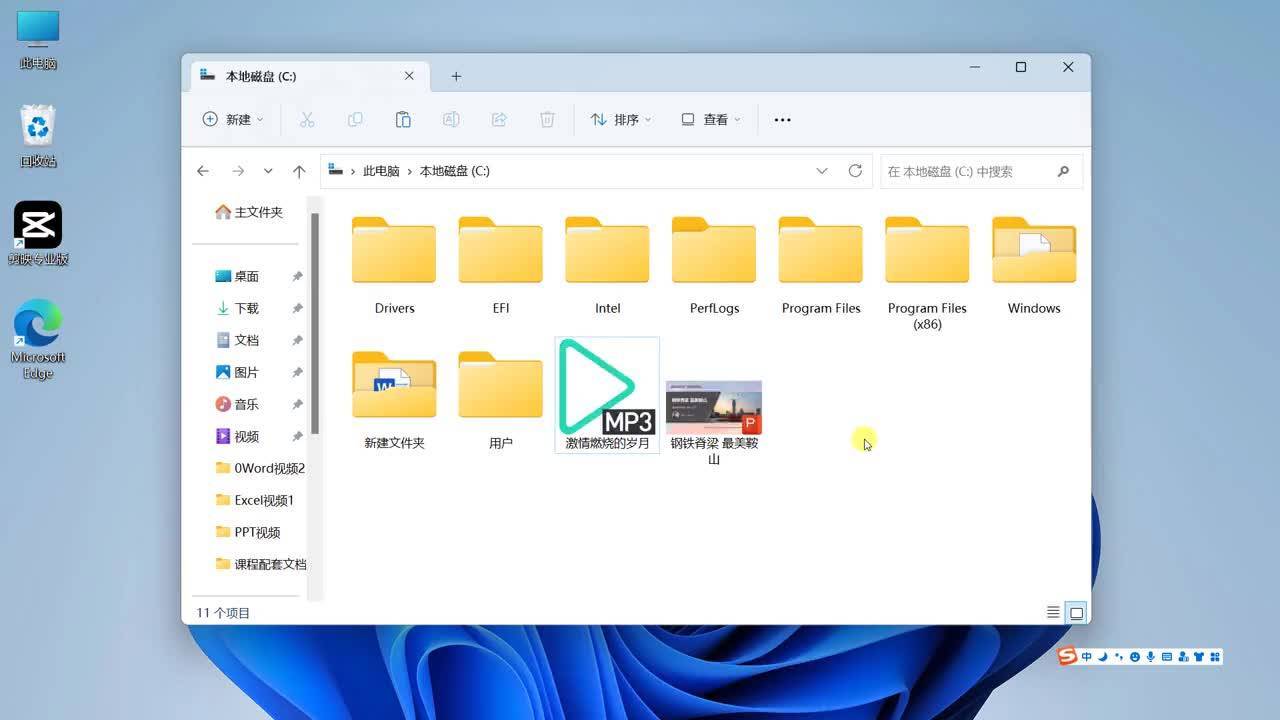Open the See more (...) menu

(782, 119)
